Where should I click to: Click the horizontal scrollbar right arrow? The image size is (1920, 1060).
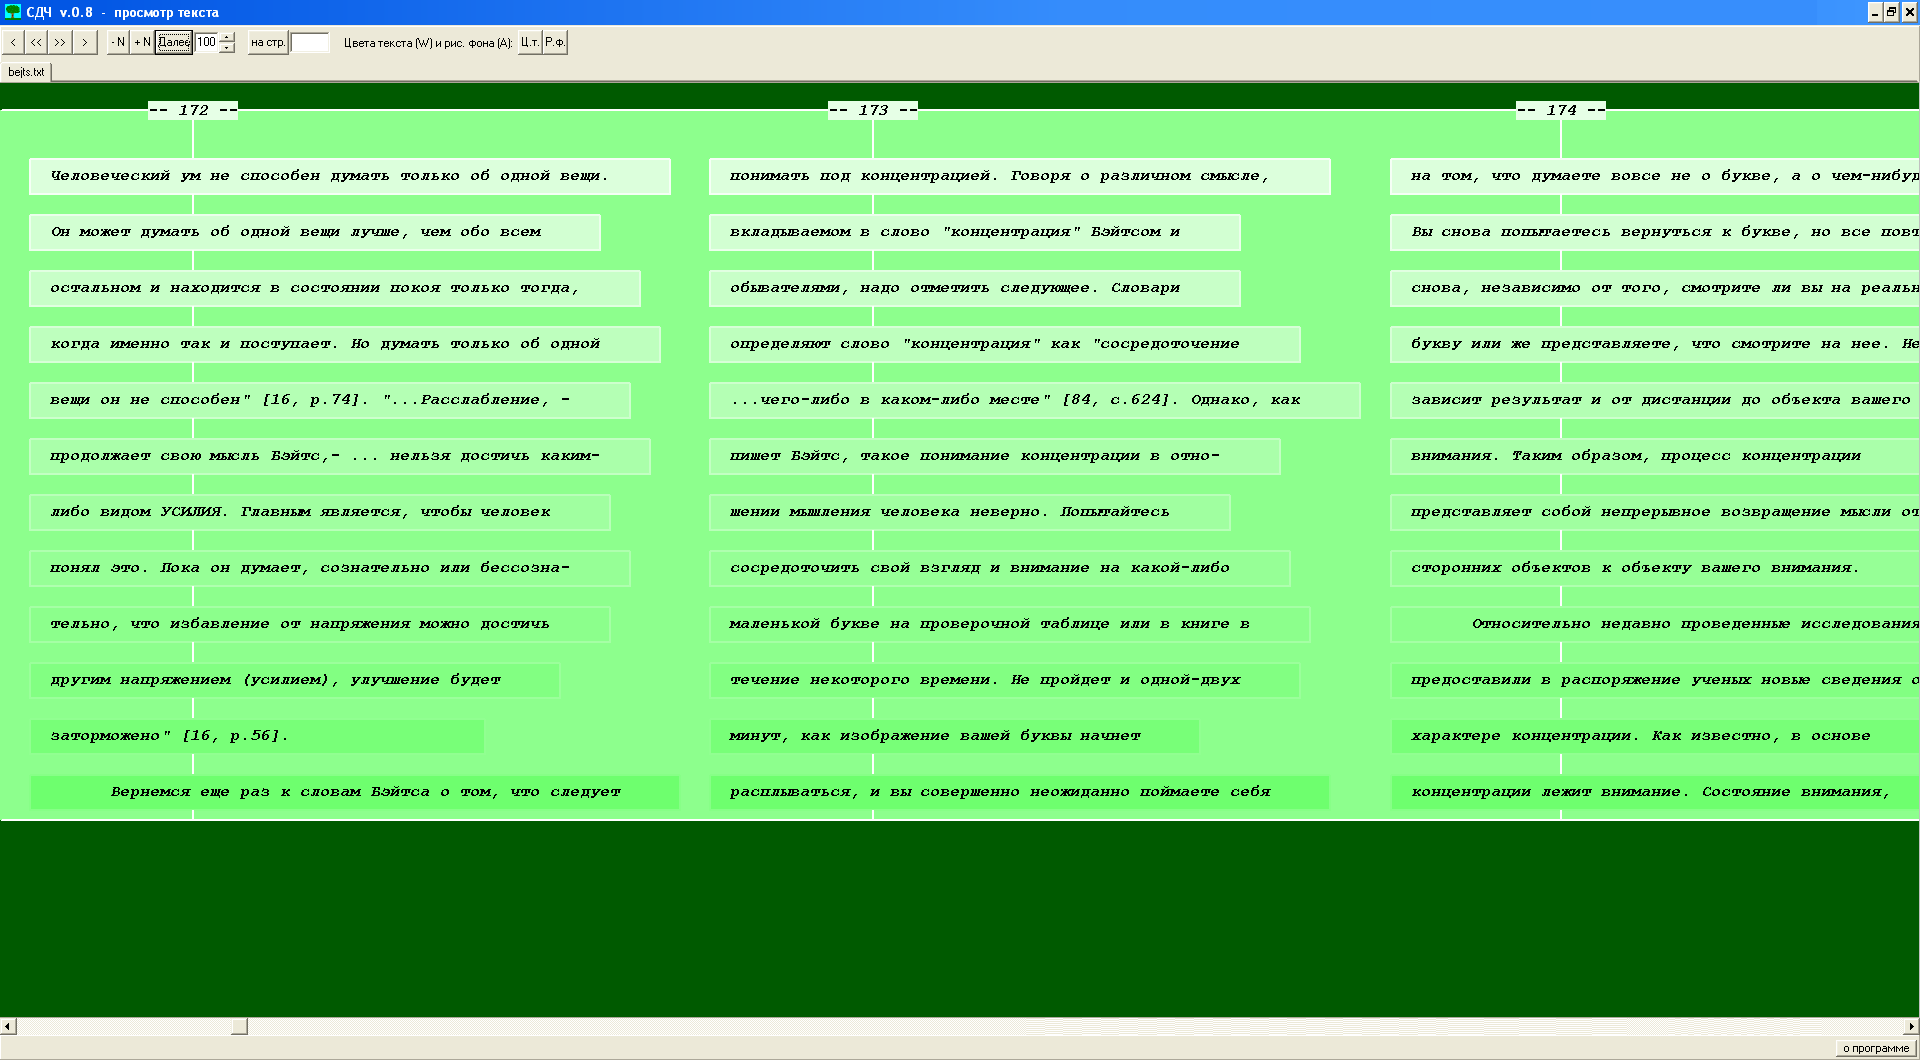[x=1911, y=1026]
